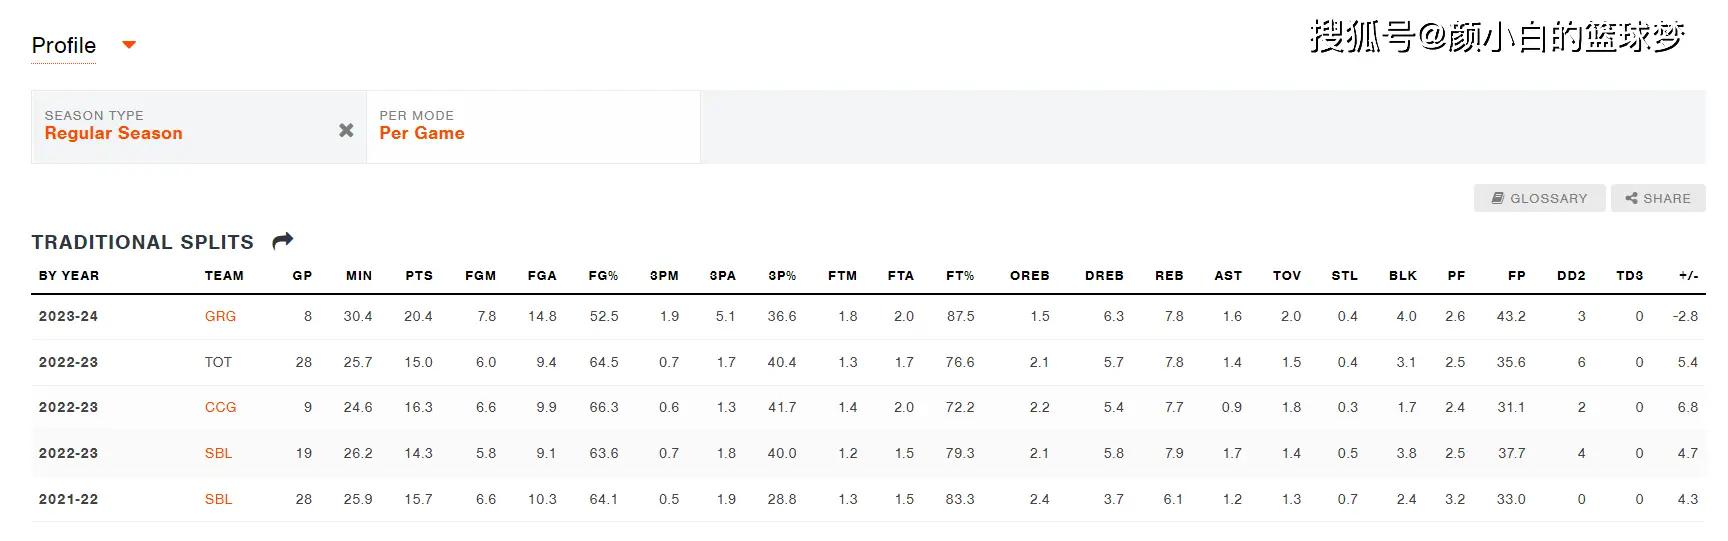Click the book icon in Glossary button
1728x541 pixels.
(1498, 198)
